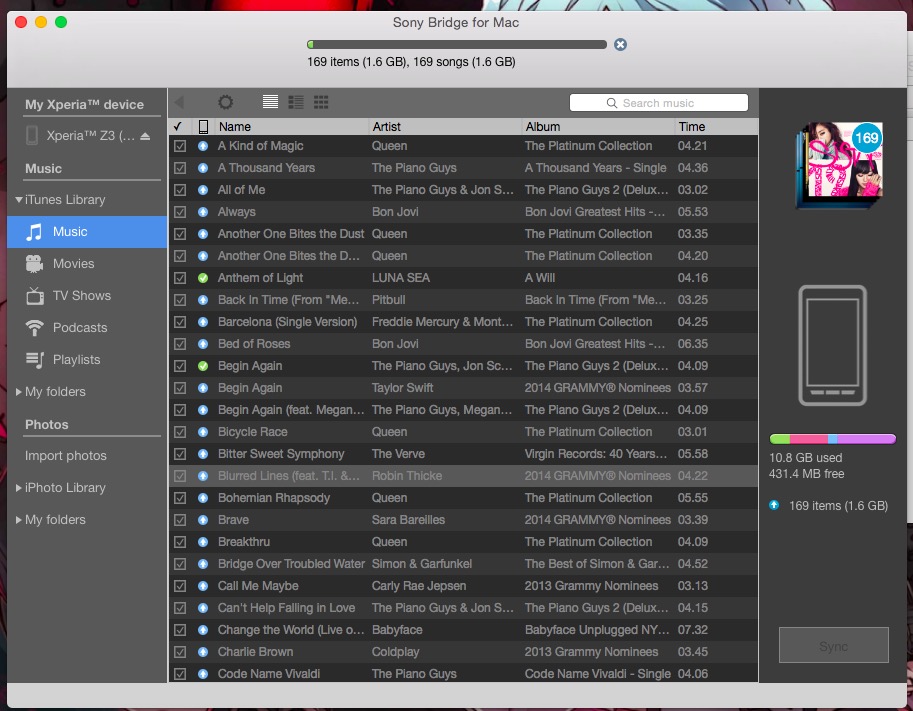Expand the iPhoto Library tree
Image resolution: width=913 pixels, height=711 pixels.
[x=19, y=488]
